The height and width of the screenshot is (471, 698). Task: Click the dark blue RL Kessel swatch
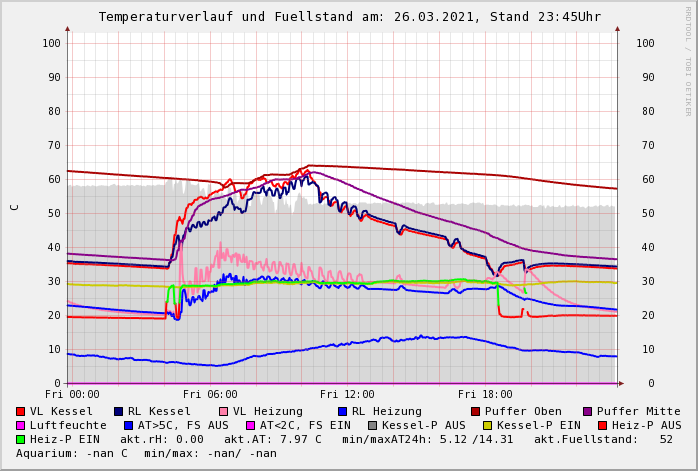[119, 411]
